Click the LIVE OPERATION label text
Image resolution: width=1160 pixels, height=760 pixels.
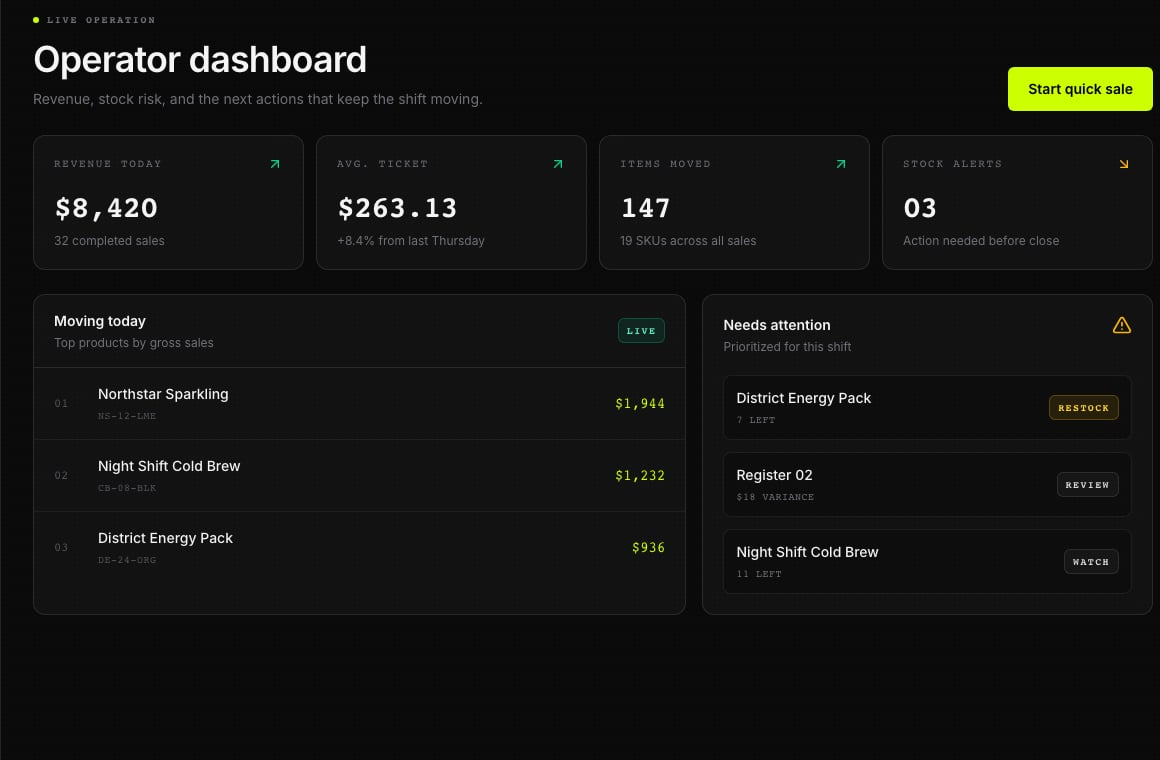101,20
